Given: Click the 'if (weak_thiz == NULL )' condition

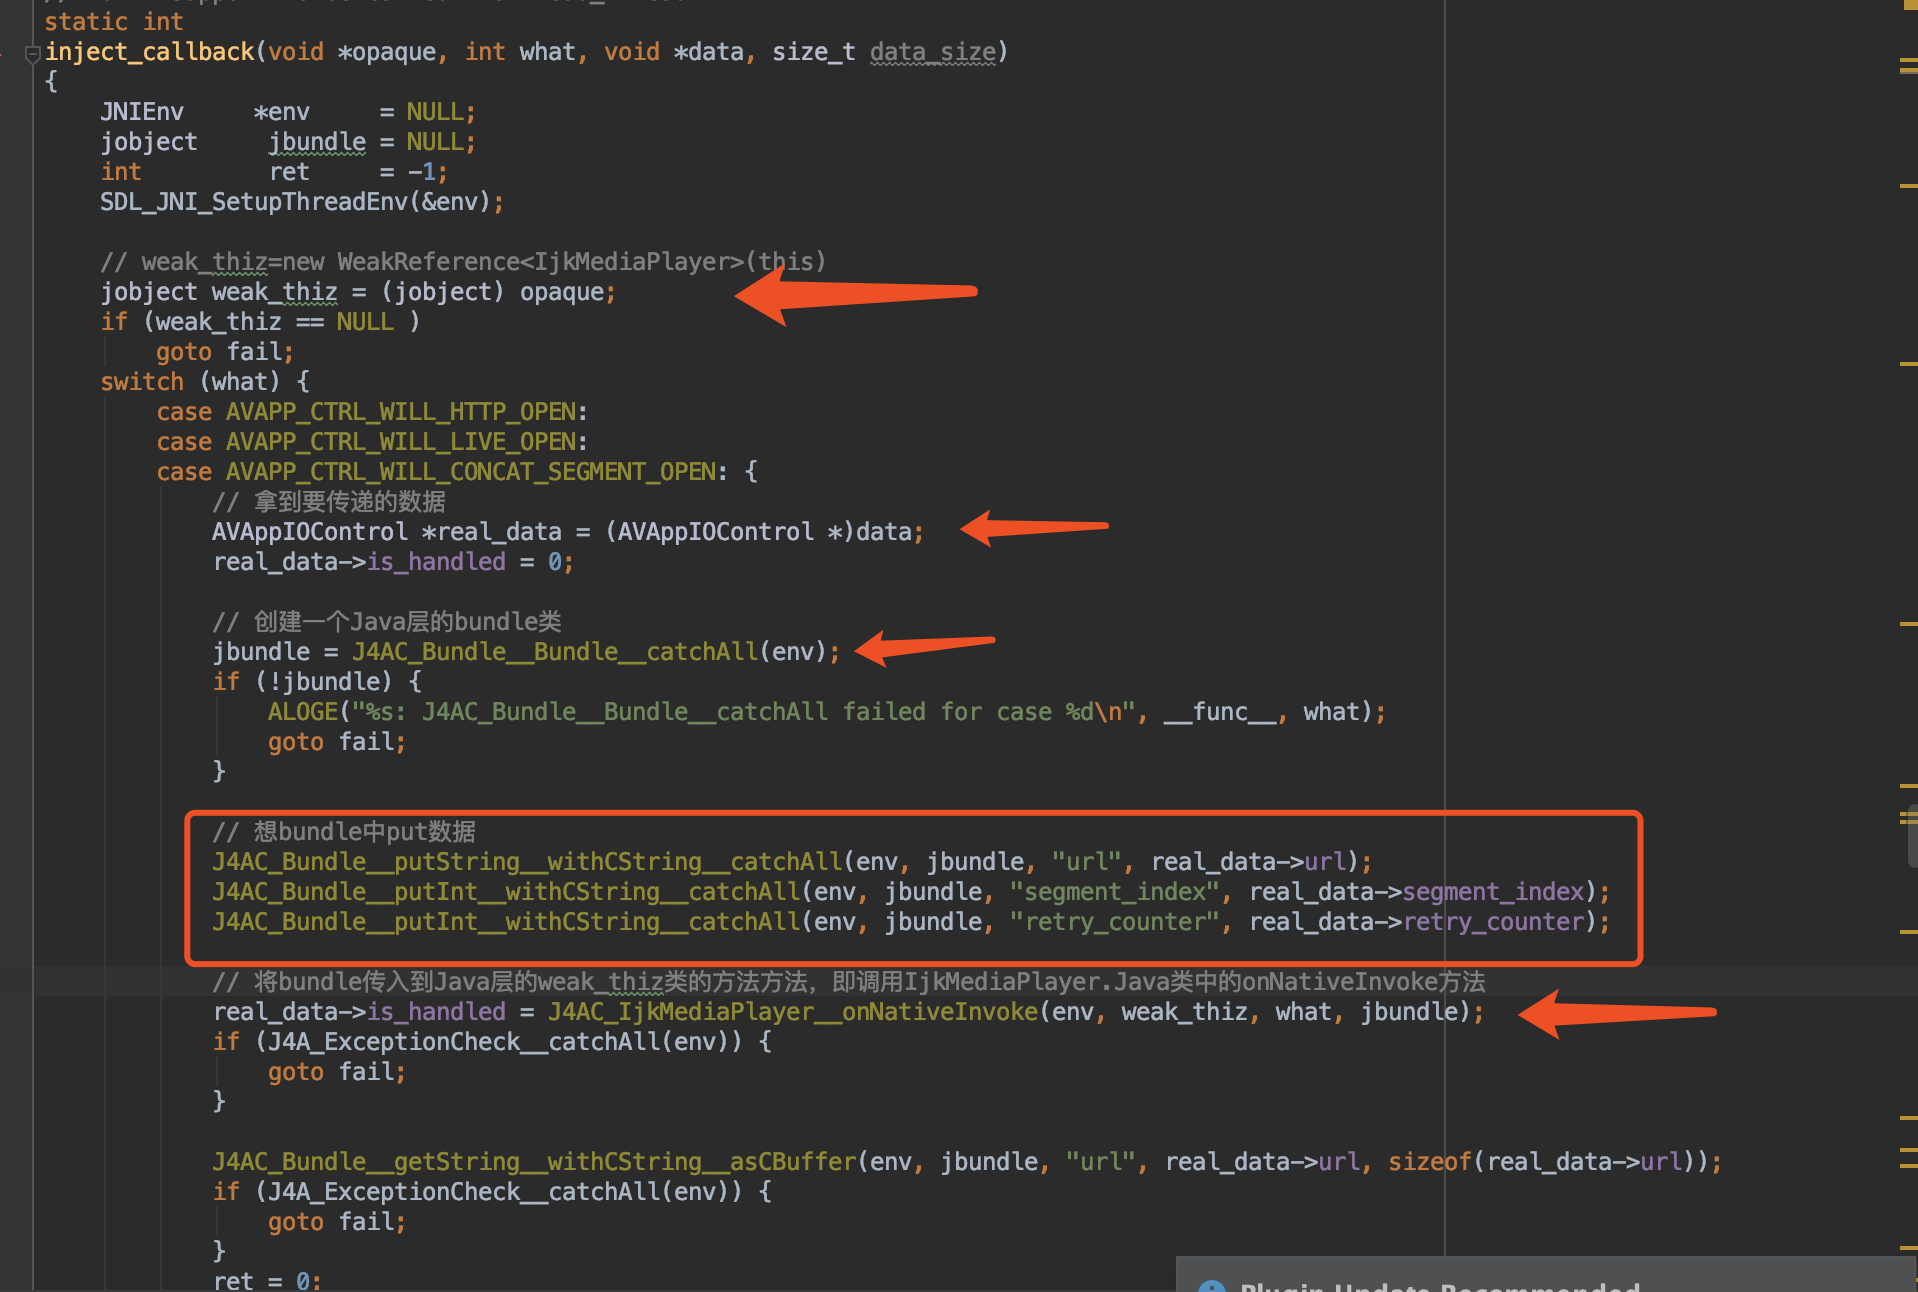Looking at the screenshot, I should (260, 322).
